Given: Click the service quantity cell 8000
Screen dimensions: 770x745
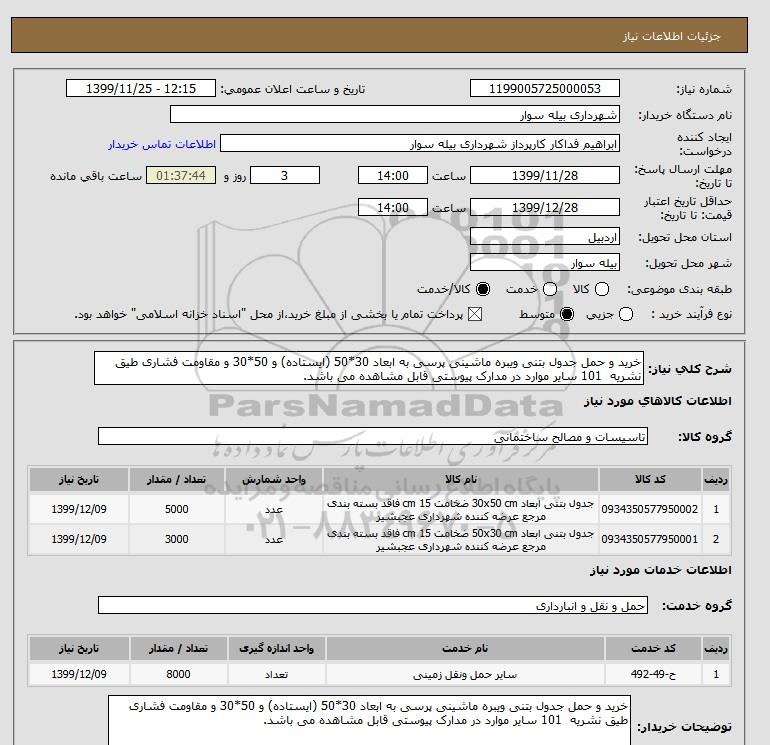Looking at the screenshot, I should (x=178, y=674).
